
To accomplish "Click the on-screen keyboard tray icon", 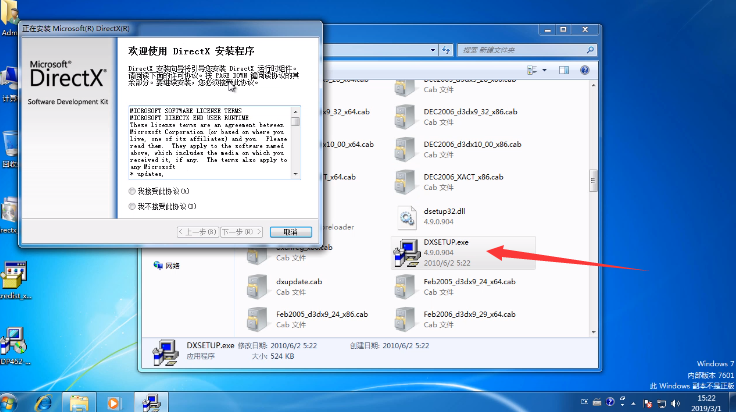I will (x=597, y=402).
